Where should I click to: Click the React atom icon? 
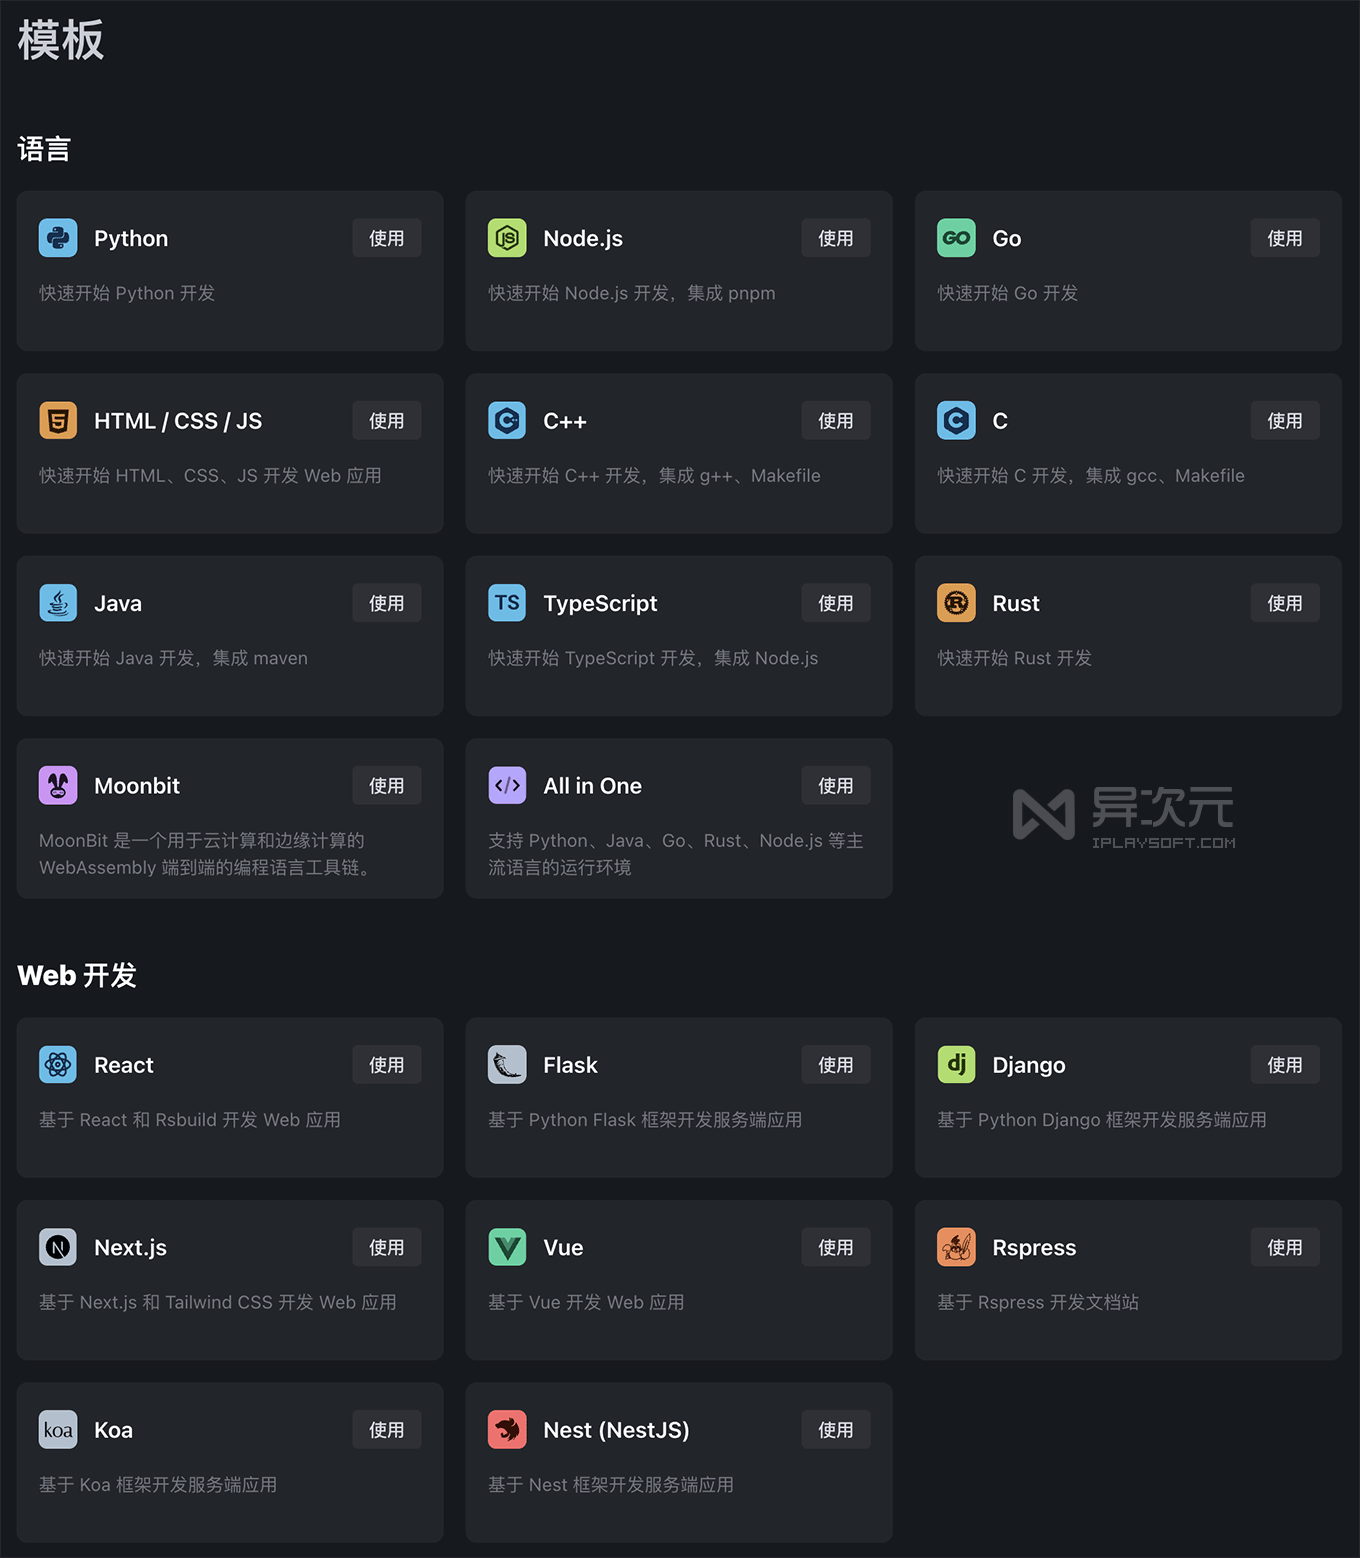coord(58,1065)
